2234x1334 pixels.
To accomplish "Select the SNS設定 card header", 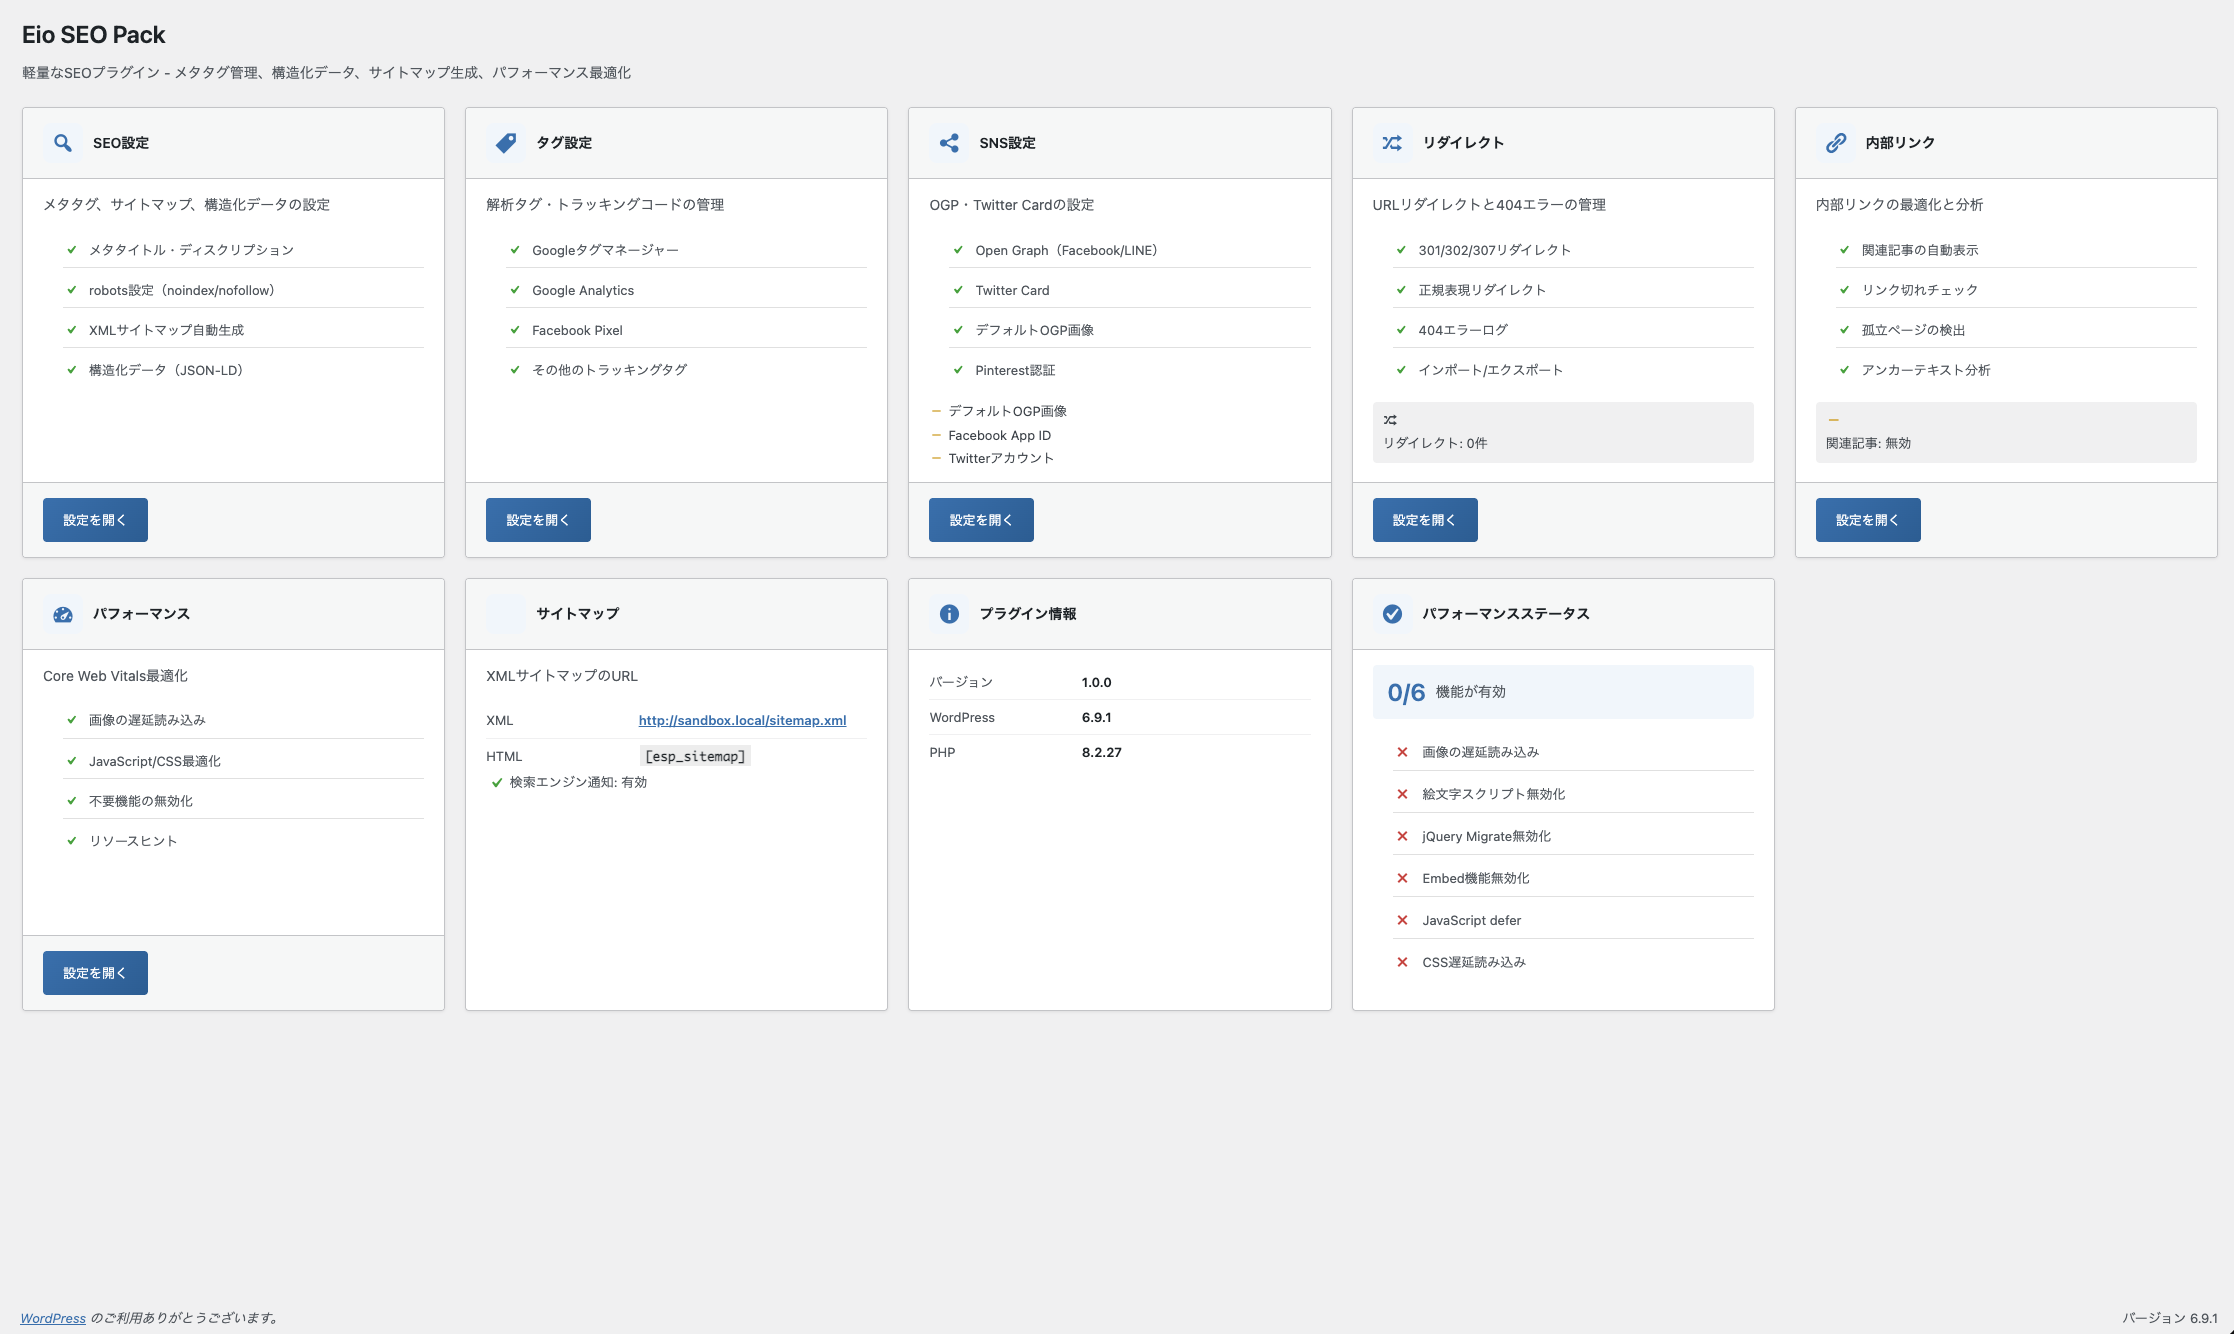I will point(1008,142).
